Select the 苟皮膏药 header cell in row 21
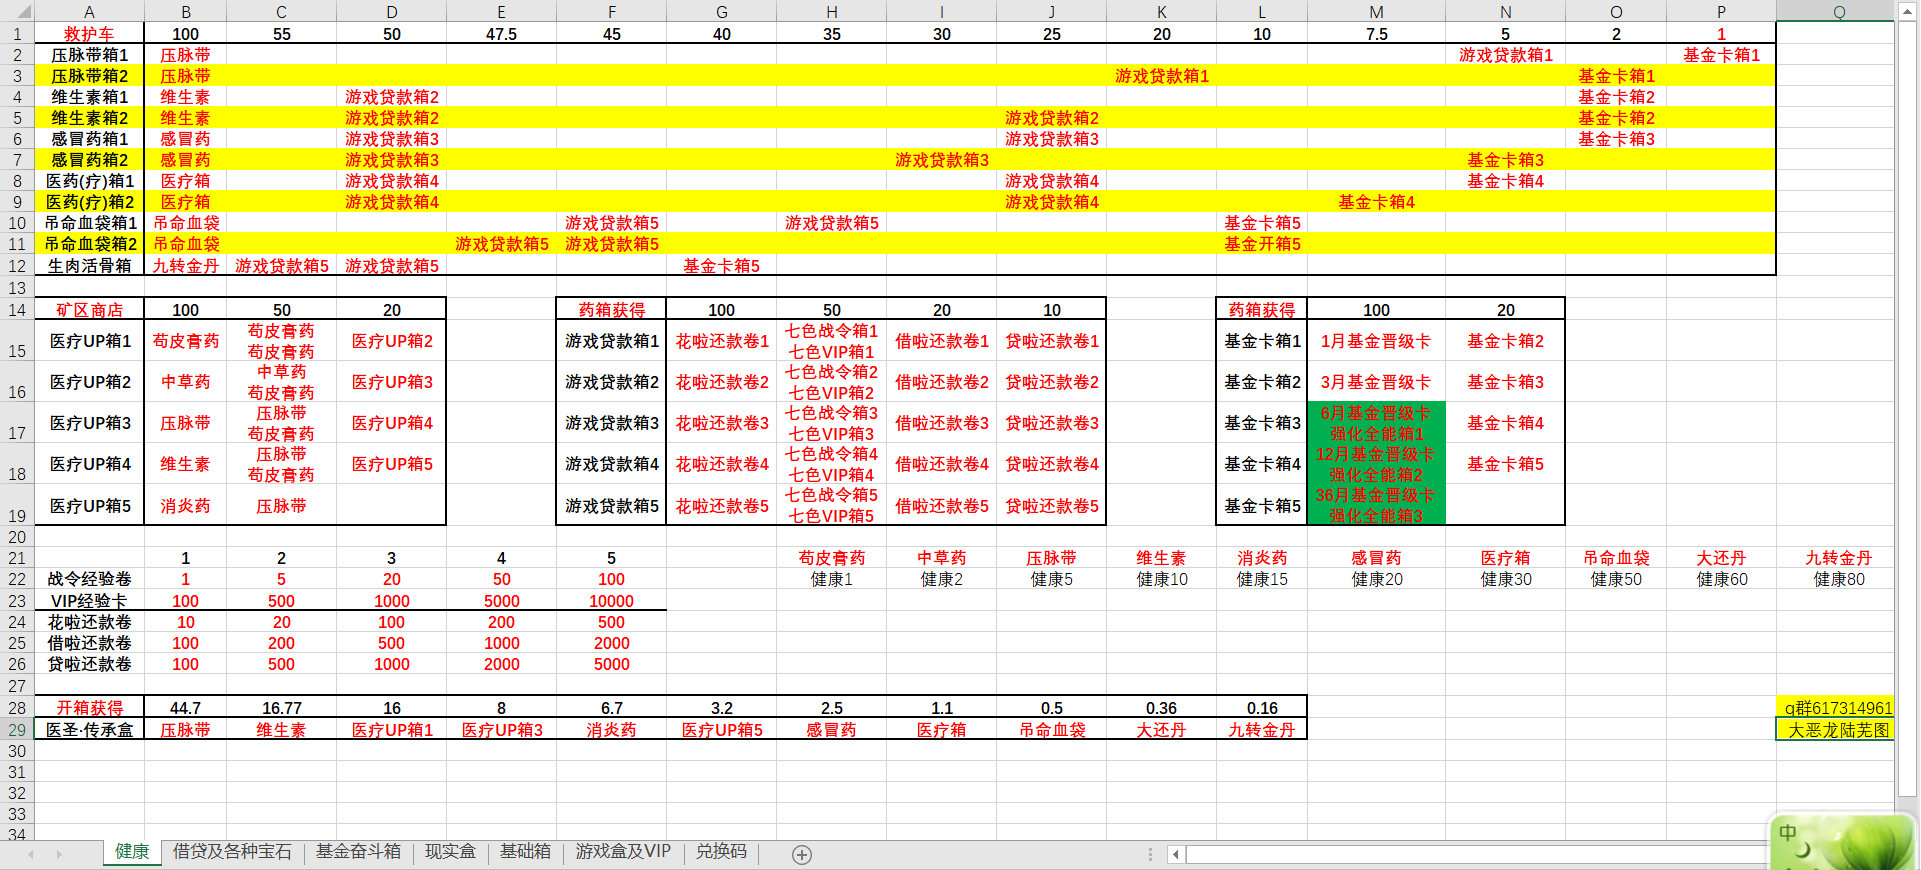 [x=831, y=558]
